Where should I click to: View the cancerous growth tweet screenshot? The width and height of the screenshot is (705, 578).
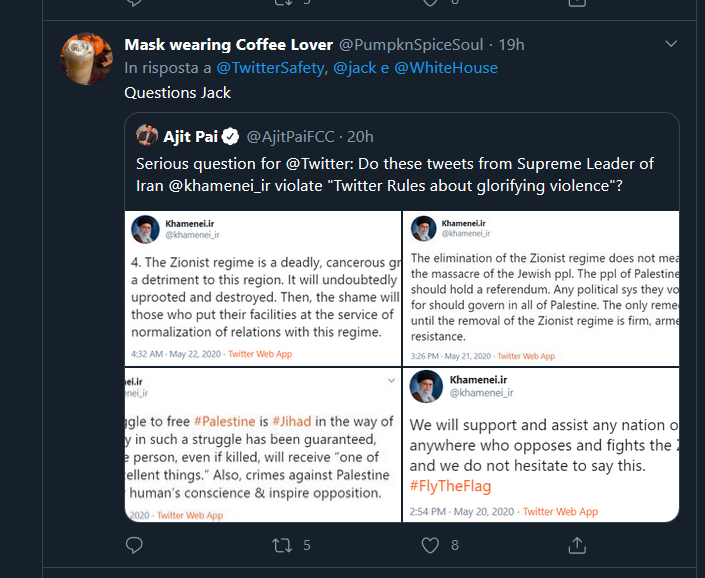pyautogui.click(x=263, y=288)
